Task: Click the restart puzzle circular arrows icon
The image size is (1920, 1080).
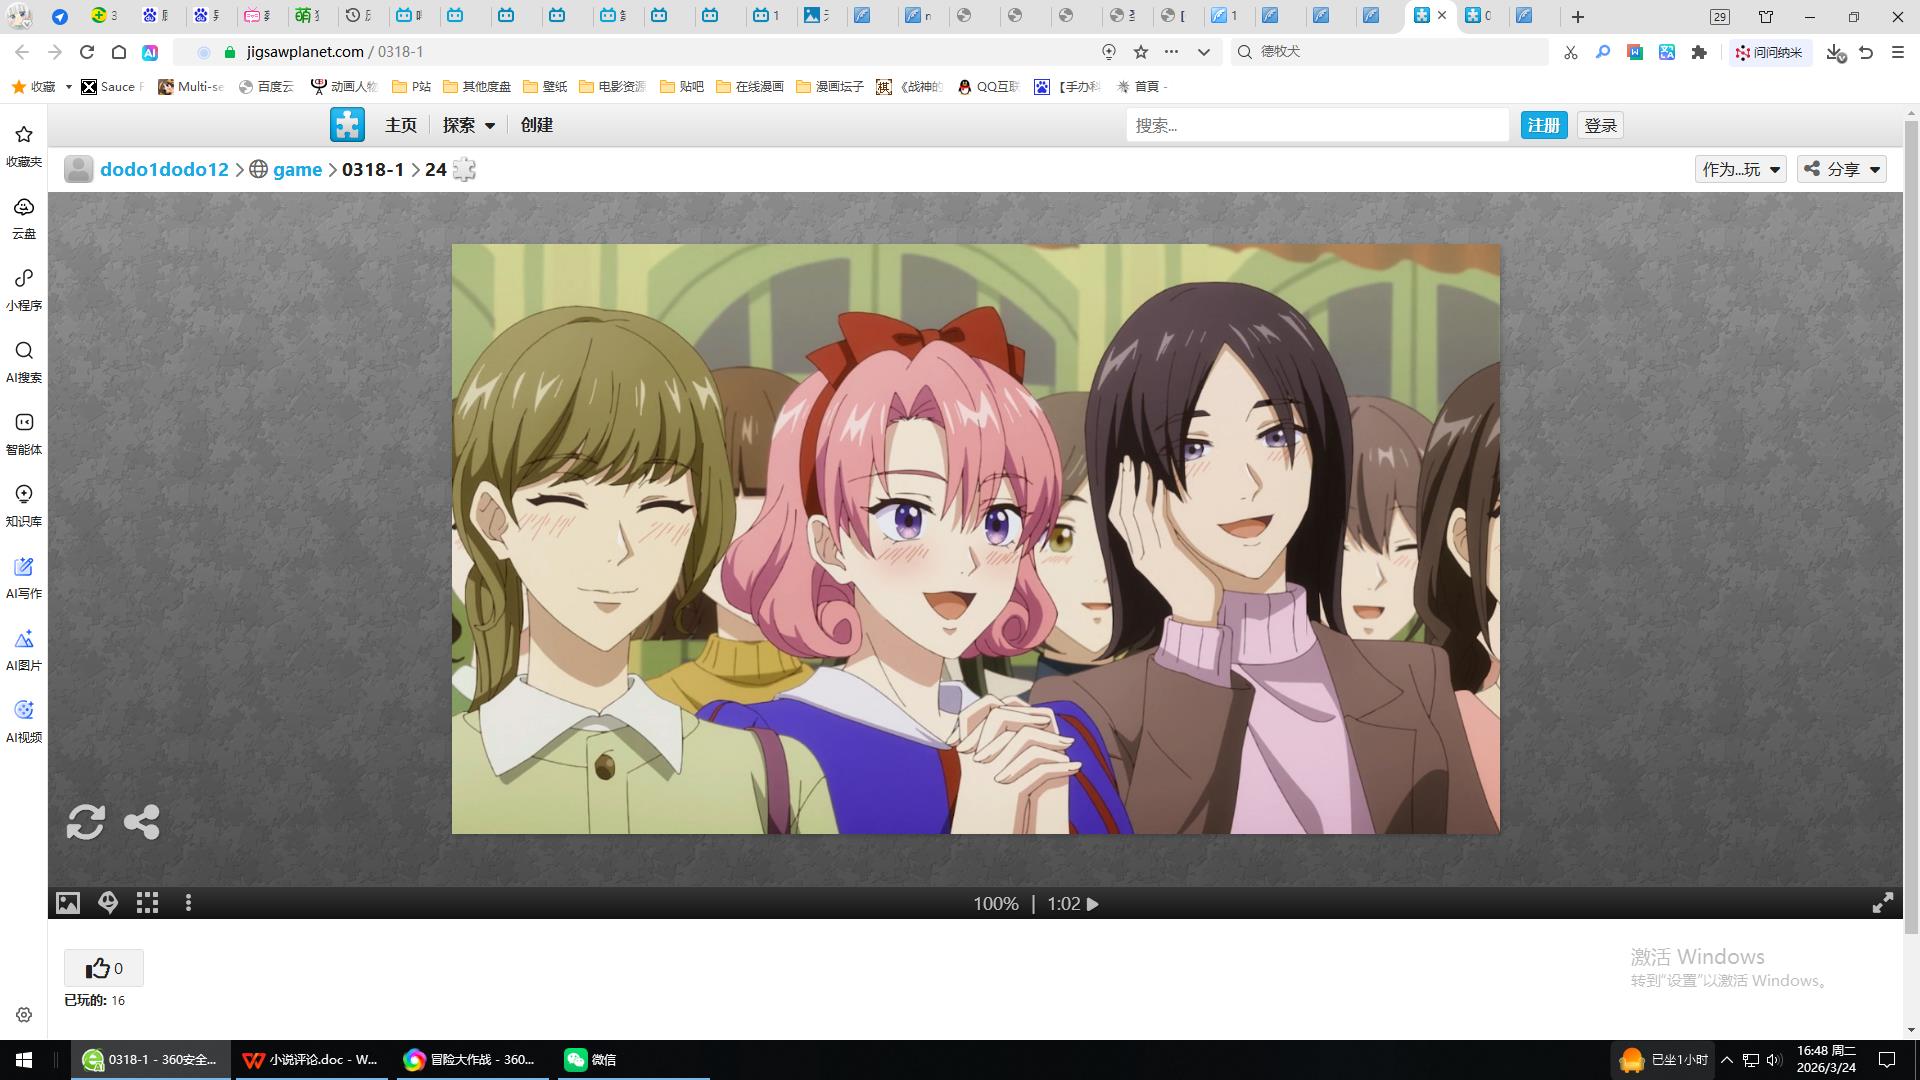Action: [x=85, y=822]
